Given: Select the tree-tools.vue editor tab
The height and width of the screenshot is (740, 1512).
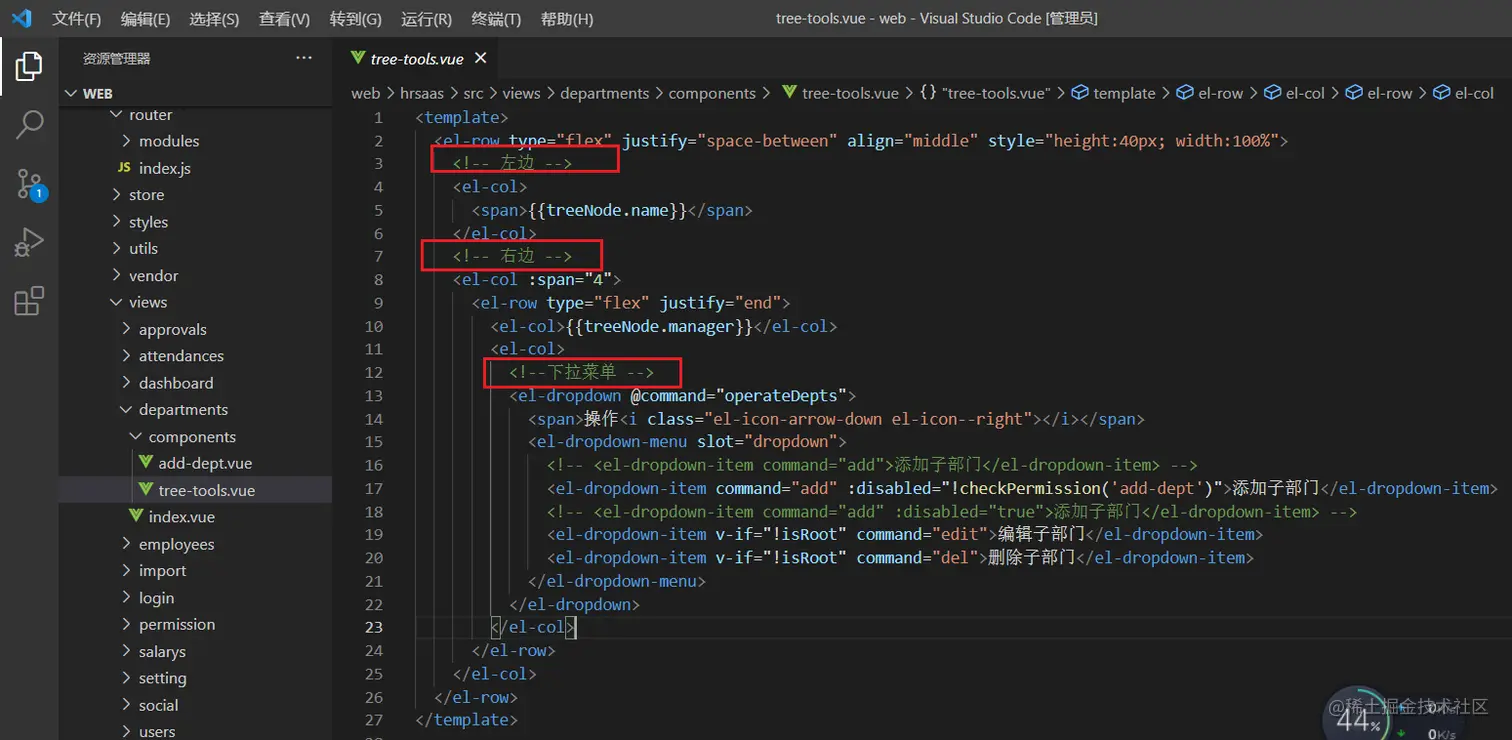Looking at the screenshot, I should click(x=416, y=58).
